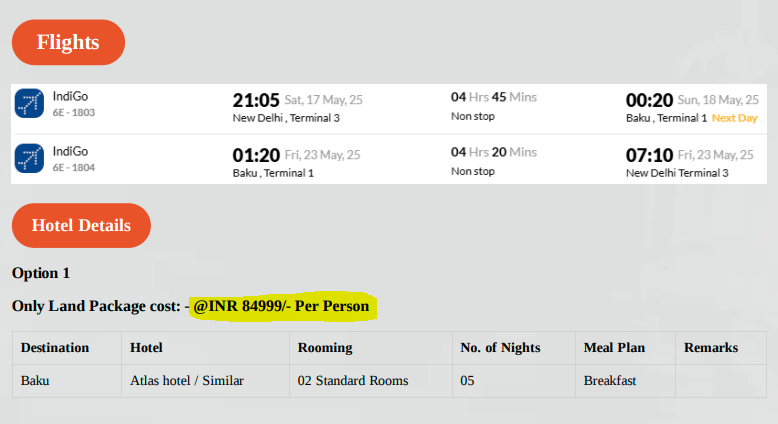Select departure time 21:05 from New Delhi
The height and width of the screenshot is (424, 778).
point(256,100)
